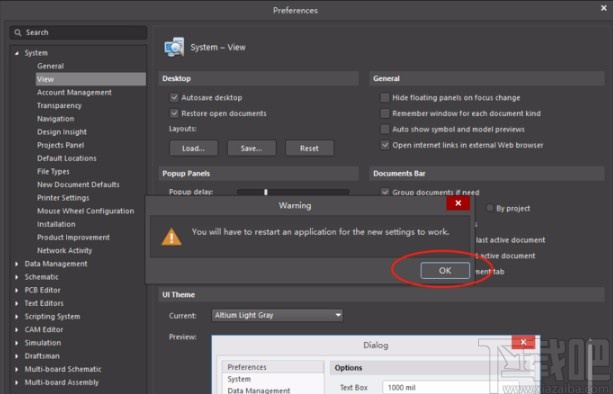Expand the Data Management node
This screenshot has height=394, width=613.
click(16, 264)
